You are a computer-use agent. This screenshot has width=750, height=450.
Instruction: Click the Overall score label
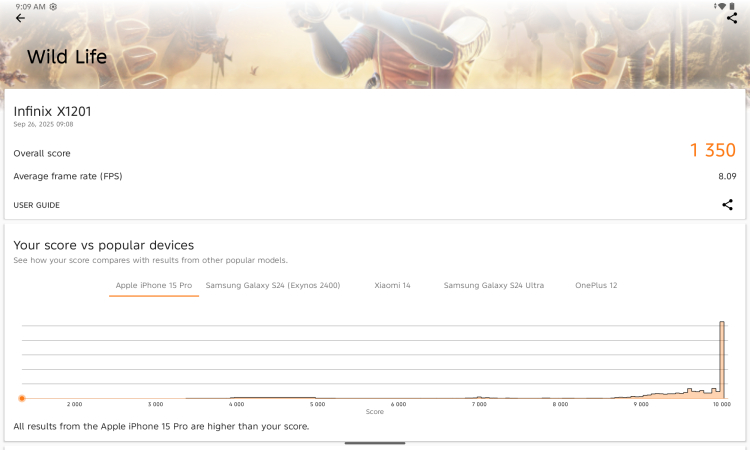tap(42, 154)
